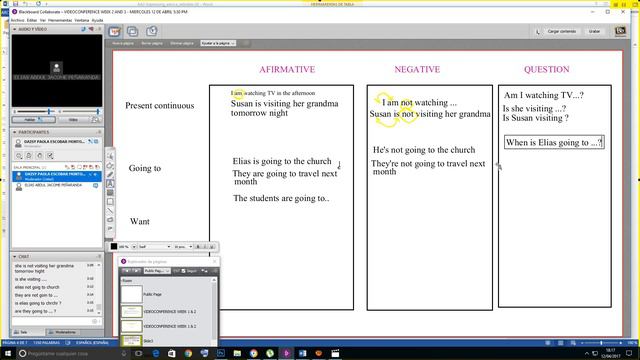Screen dimensions: 640x360
Task: Switch to web tour mode icon
Action: pos(151,31)
